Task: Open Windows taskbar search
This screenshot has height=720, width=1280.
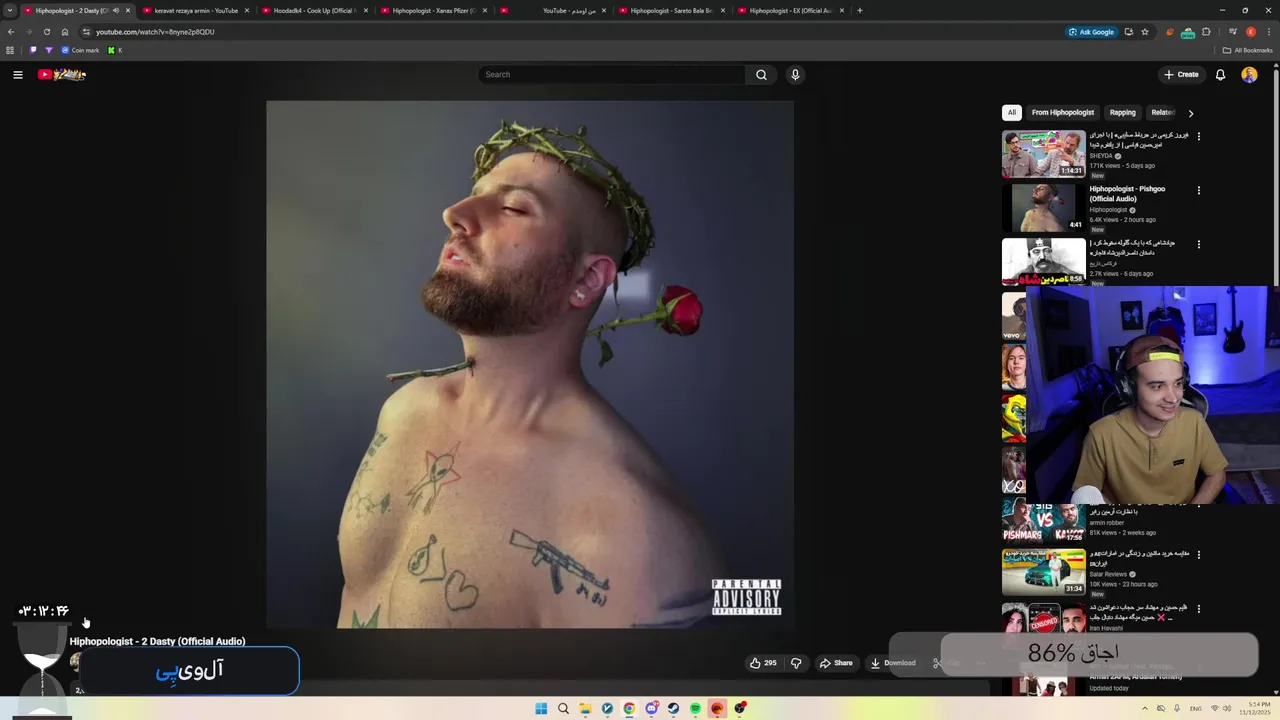Action: pos(563,708)
